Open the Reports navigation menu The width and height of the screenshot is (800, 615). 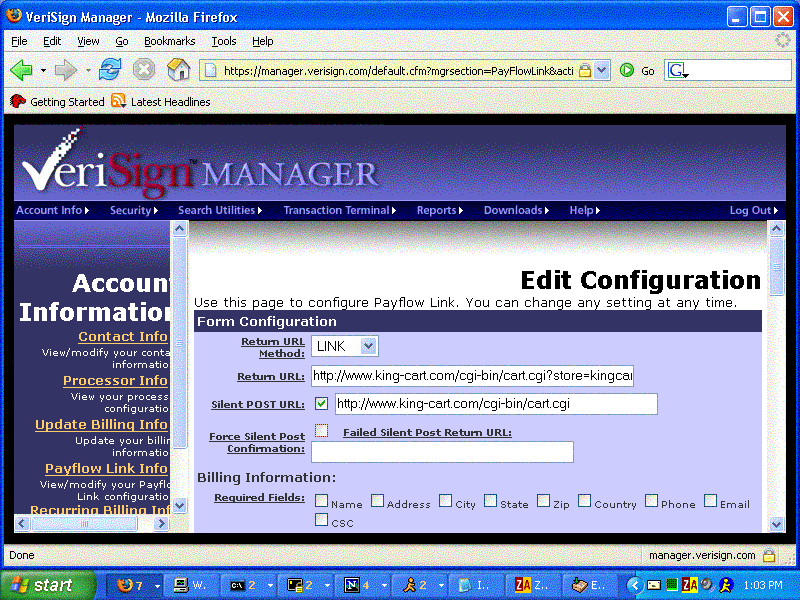point(440,210)
